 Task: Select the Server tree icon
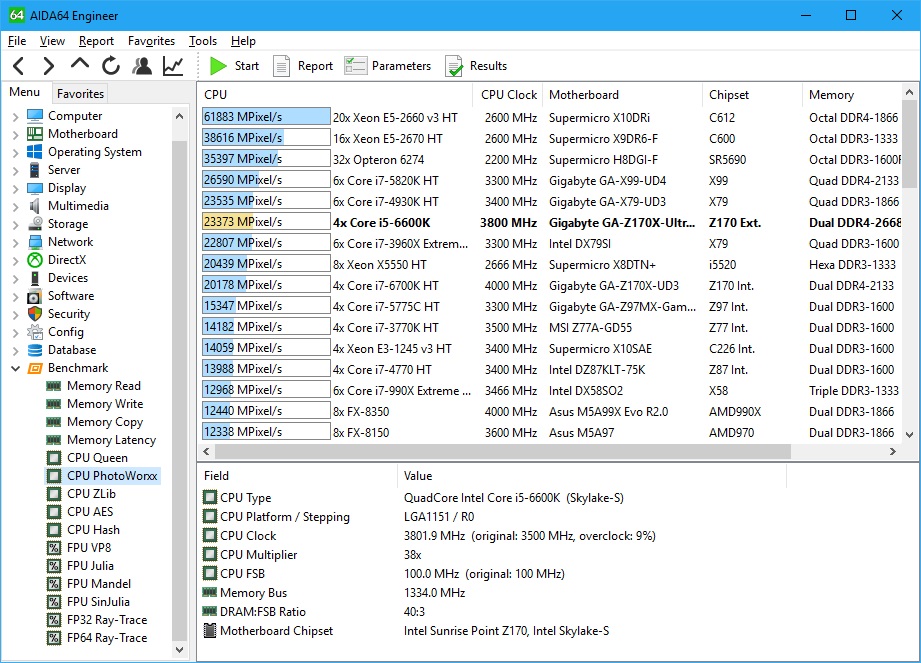[x=35, y=170]
